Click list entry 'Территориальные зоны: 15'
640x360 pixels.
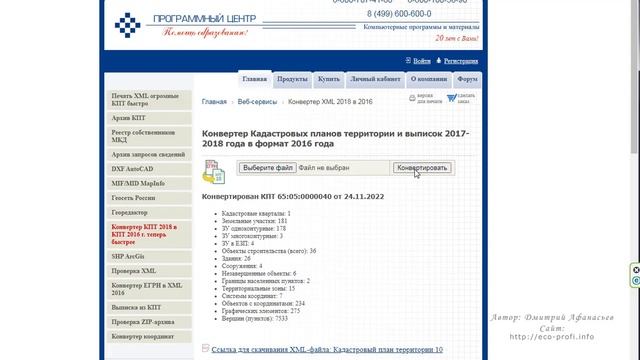(x=258, y=289)
